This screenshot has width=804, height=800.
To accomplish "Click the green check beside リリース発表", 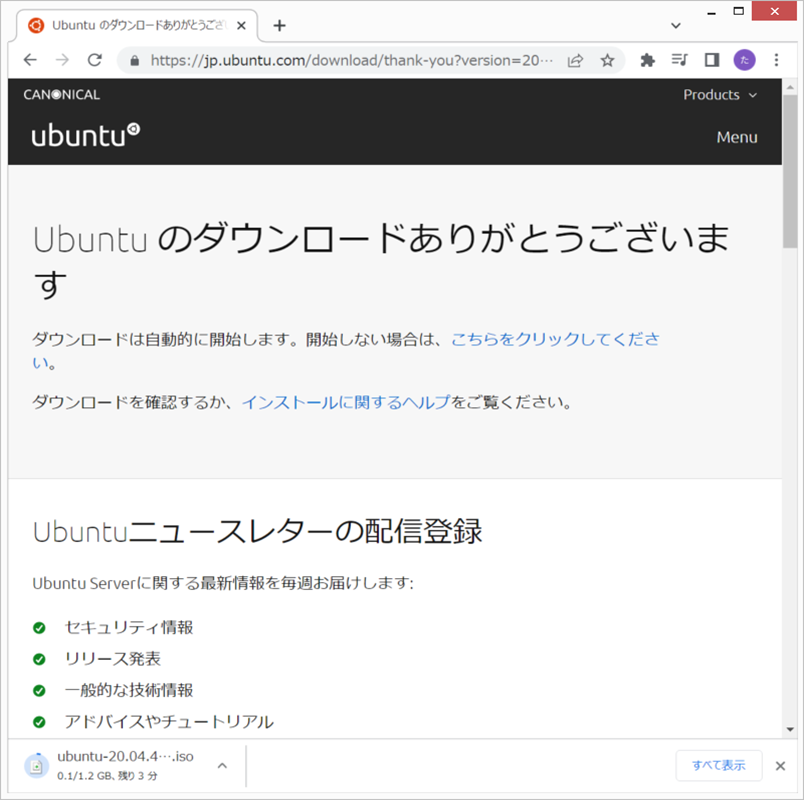I will click(x=39, y=659).
